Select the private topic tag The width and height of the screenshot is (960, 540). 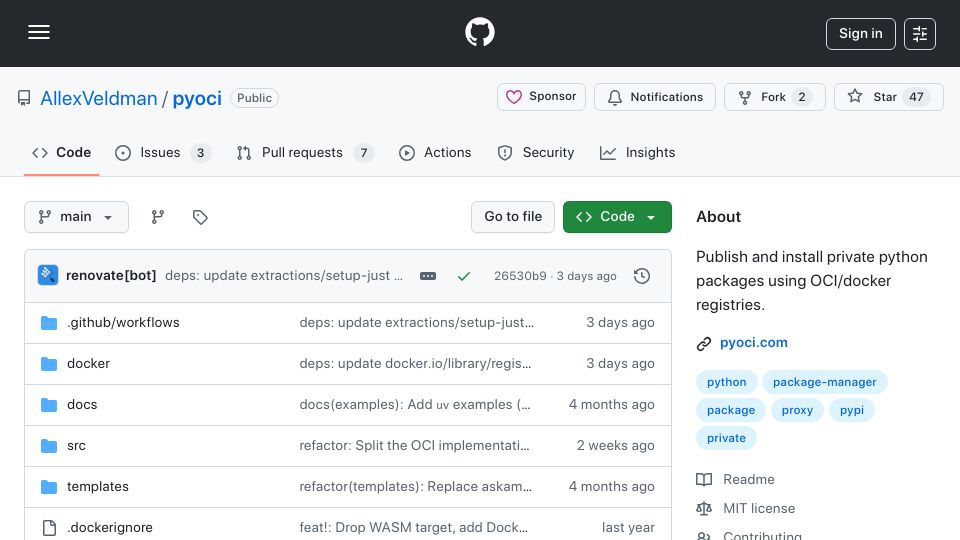[726, 438]
